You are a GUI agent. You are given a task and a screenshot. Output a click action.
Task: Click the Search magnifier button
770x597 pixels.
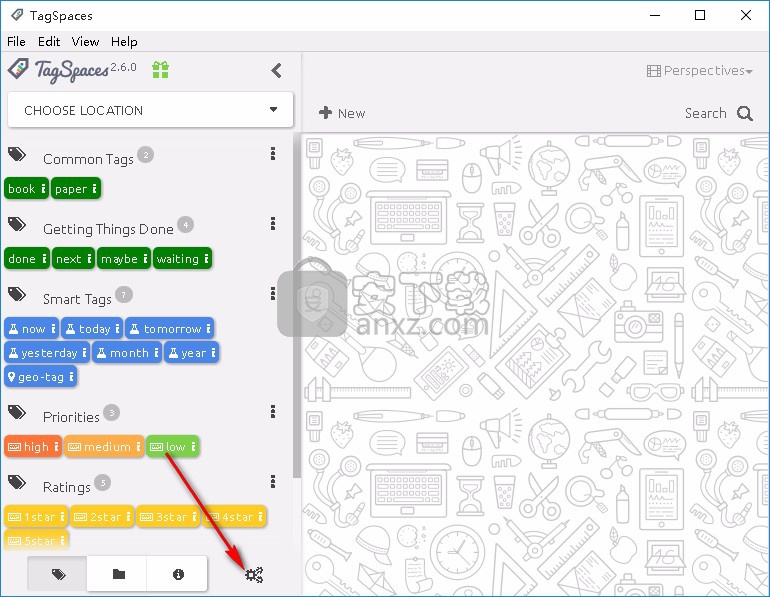[x=718, y=113]
